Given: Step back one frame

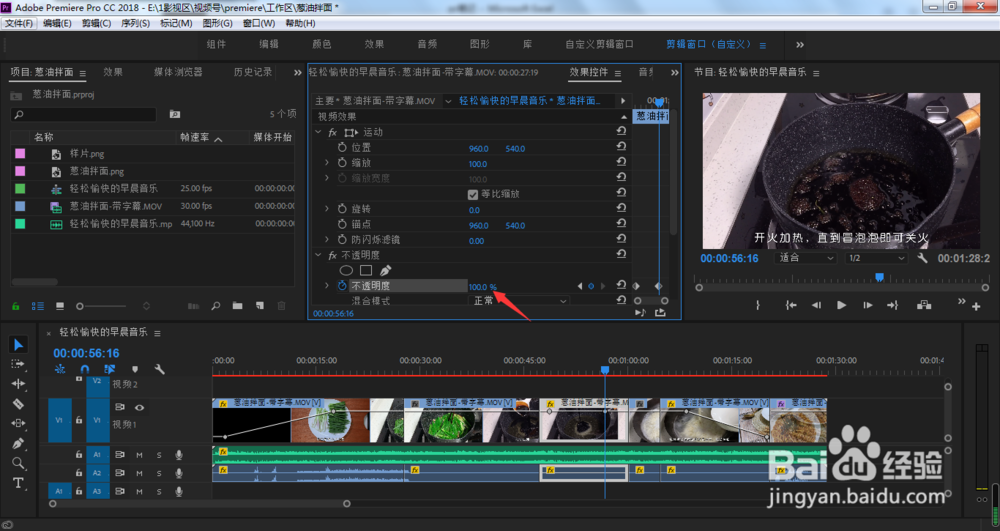Looking at the screenshot, I should tap(816, 305).
